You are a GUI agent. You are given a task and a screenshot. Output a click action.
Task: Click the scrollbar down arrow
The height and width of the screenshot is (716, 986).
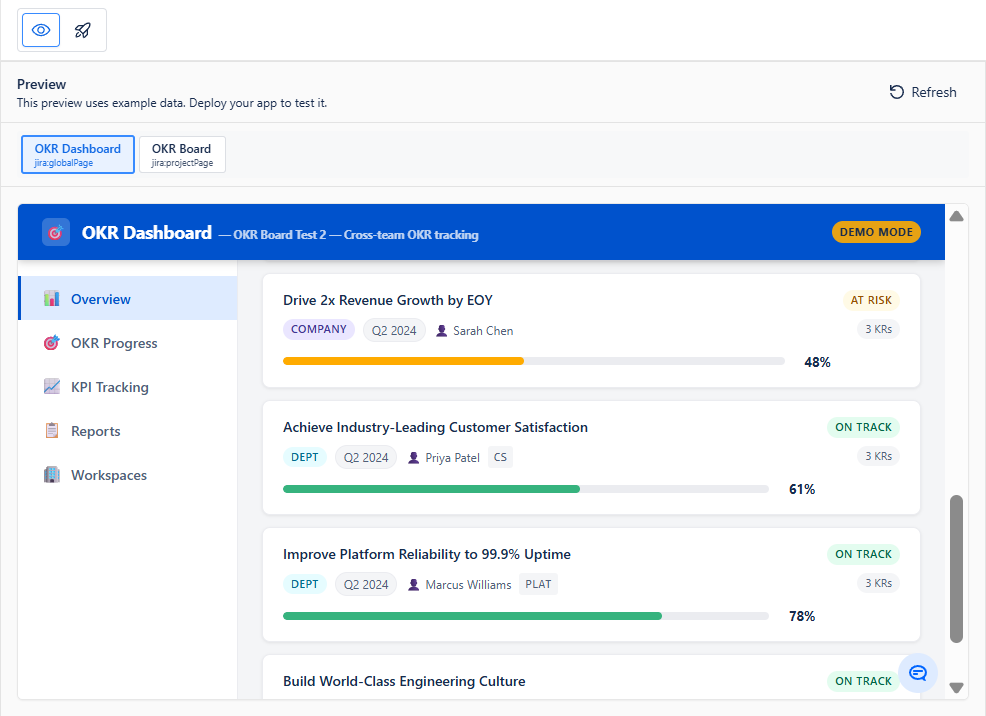[956, 688]
